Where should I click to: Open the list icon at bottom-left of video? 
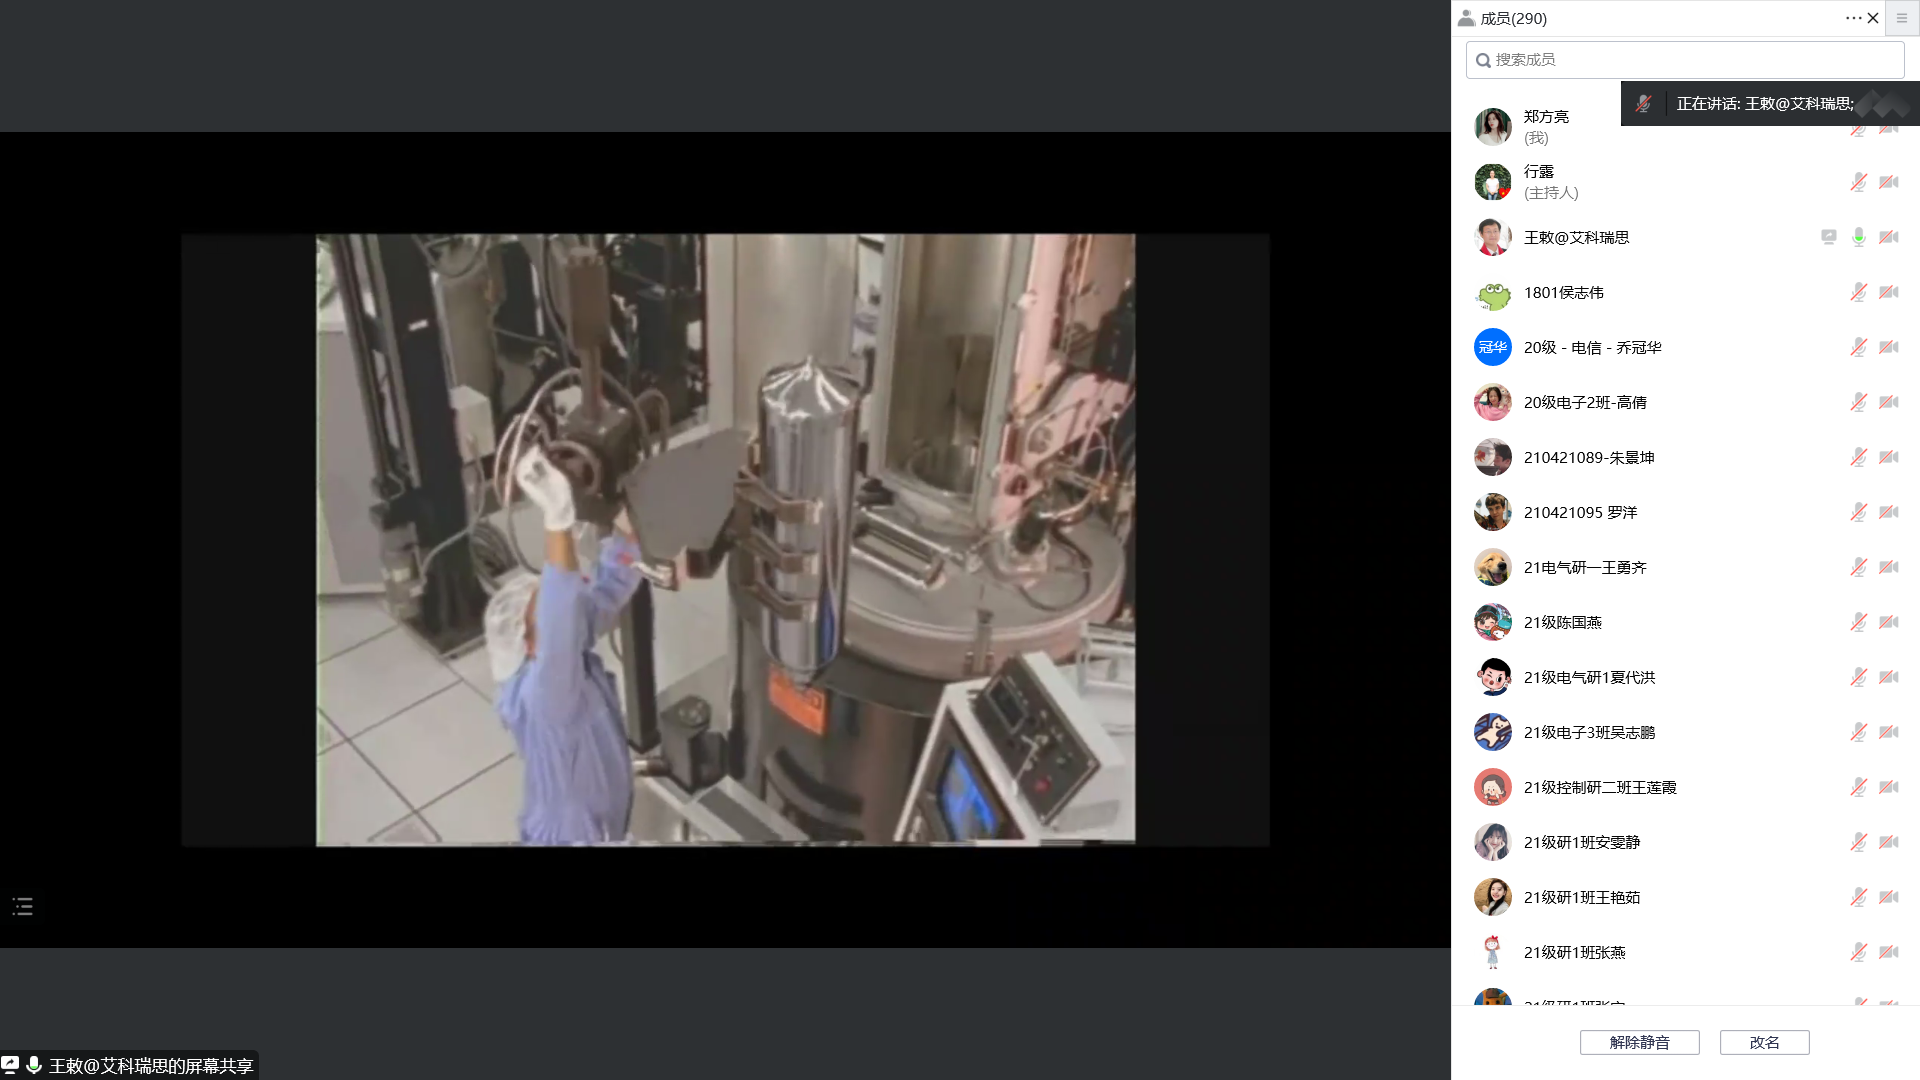coord(23,907)
